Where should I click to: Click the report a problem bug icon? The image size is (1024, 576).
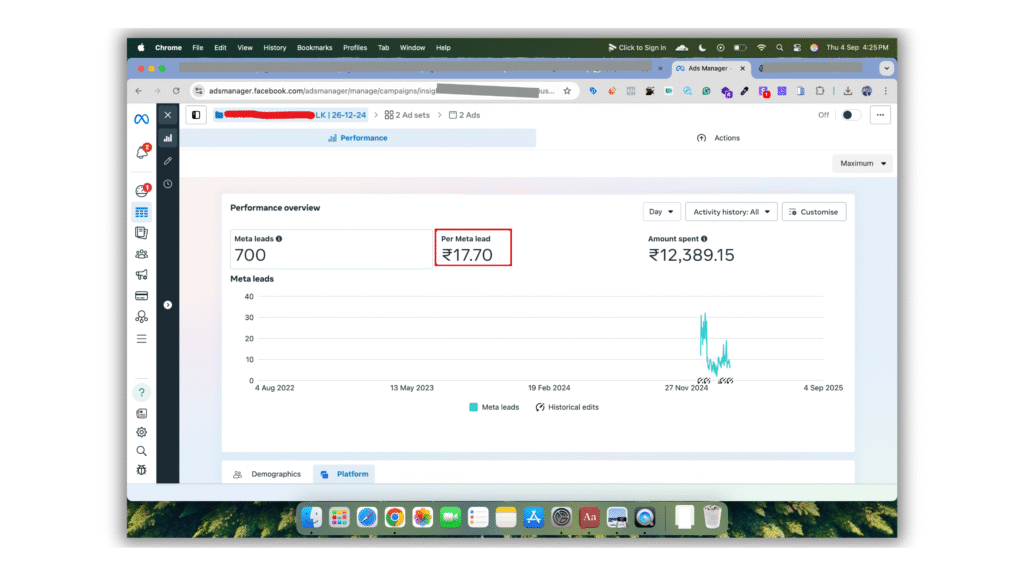point(142,469)
